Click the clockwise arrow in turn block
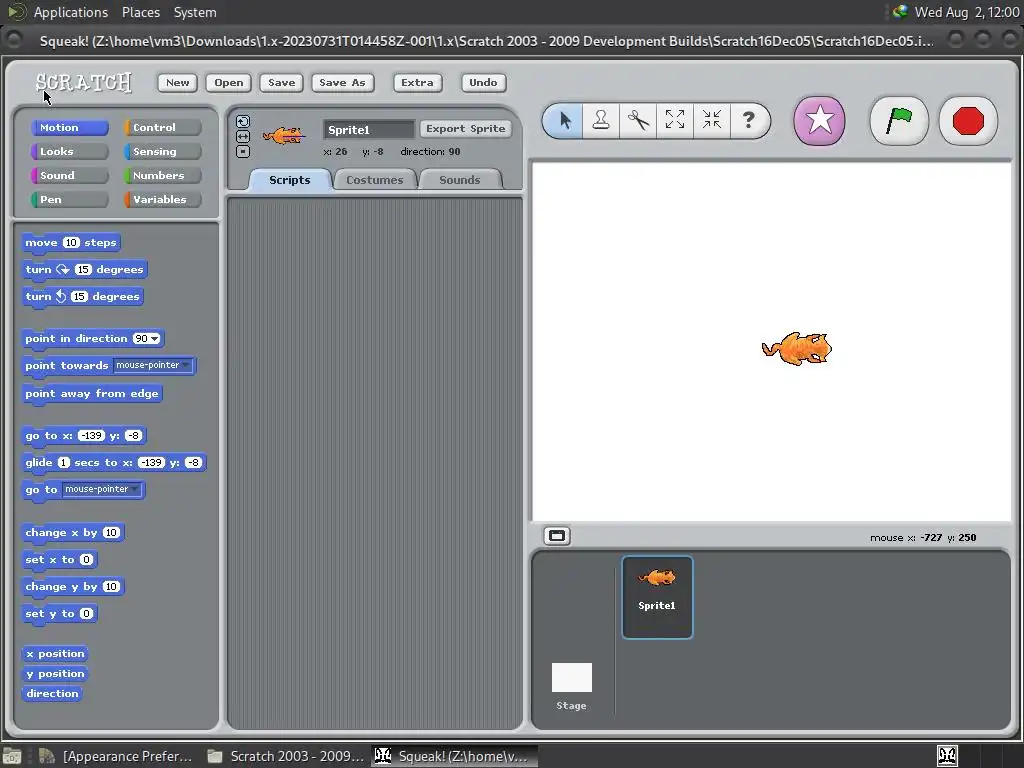The width and height of the screenshot is (1024, 768). pyautogui.click(x=63, y=269)
